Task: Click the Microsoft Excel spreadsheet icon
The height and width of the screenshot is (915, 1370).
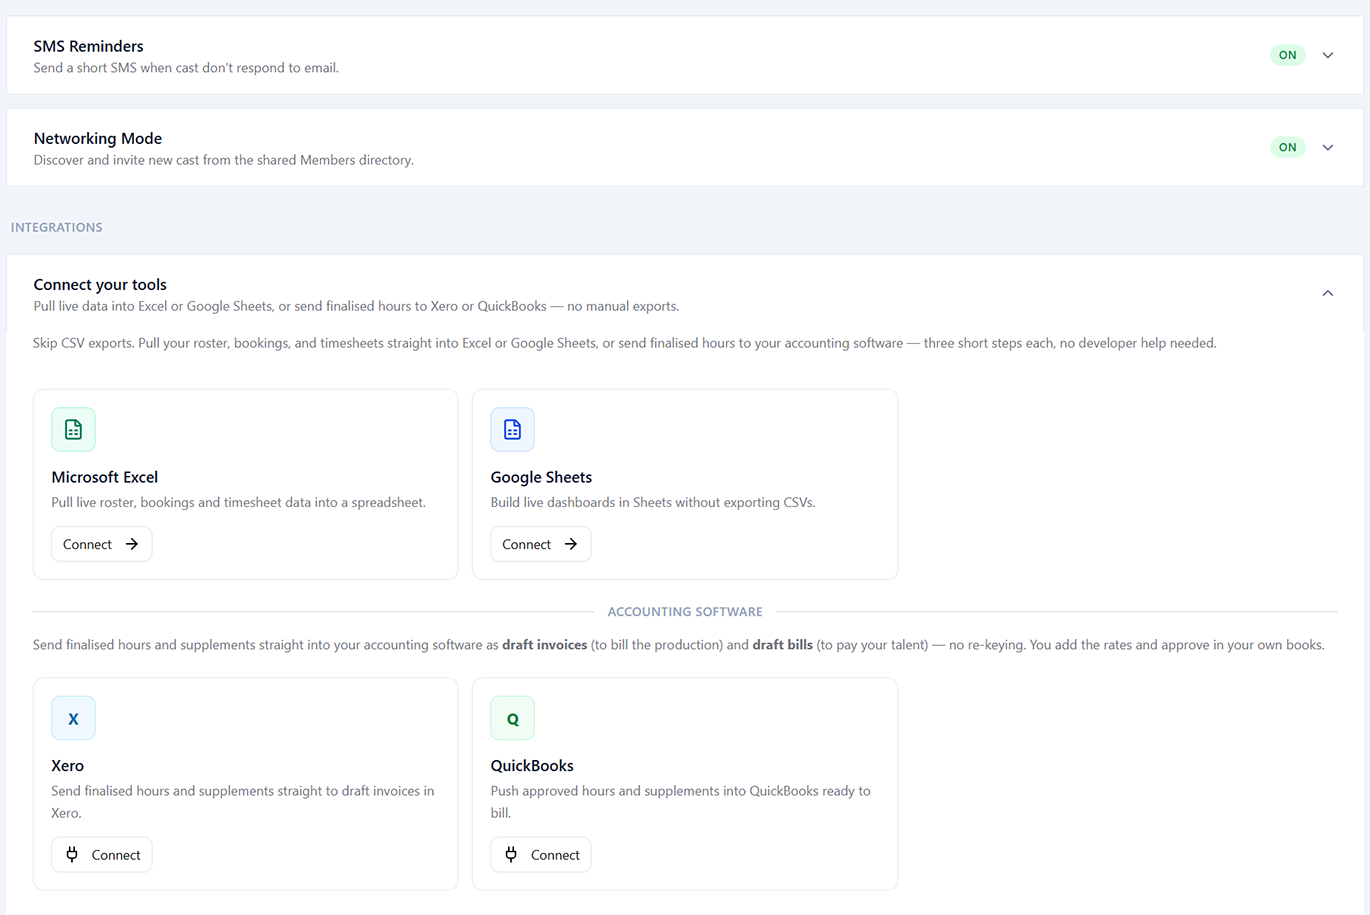Action: click(73, 429)
